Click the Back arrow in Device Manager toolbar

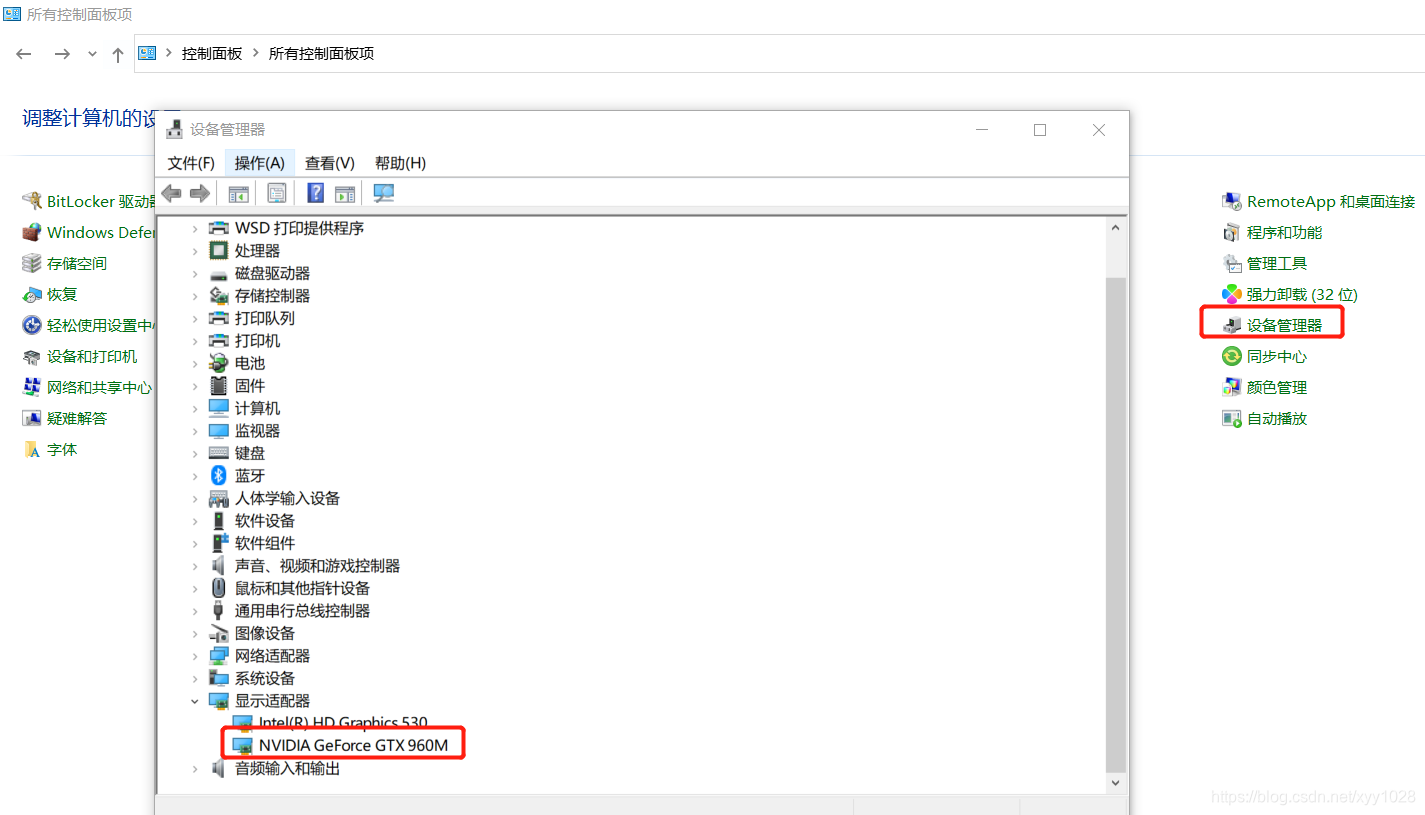click(x=172, y=193)
